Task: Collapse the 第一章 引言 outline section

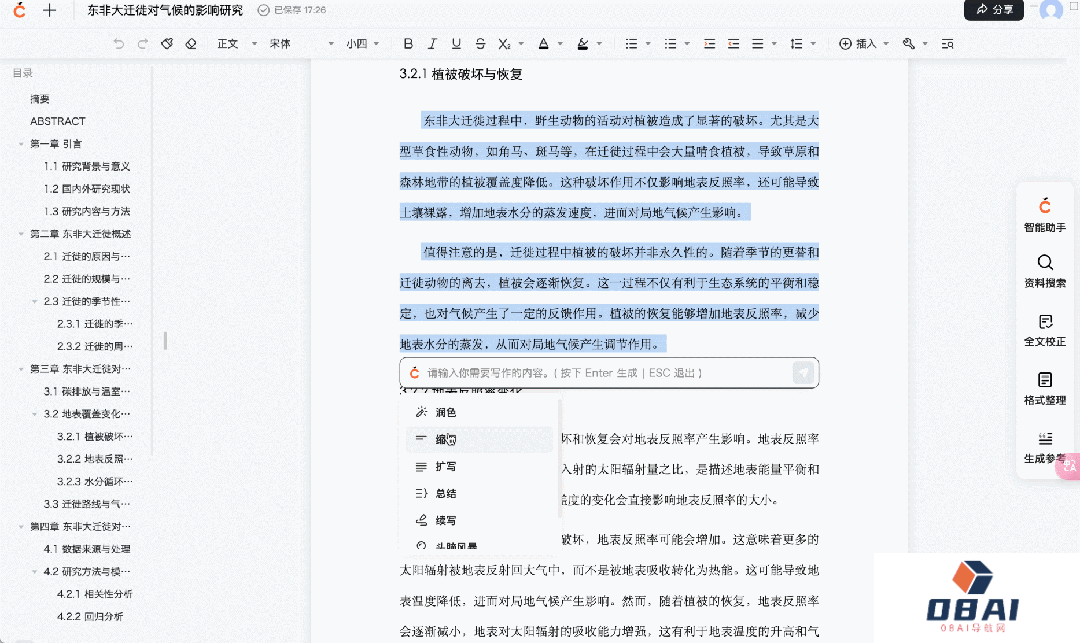Action: (x=21, y=144)
